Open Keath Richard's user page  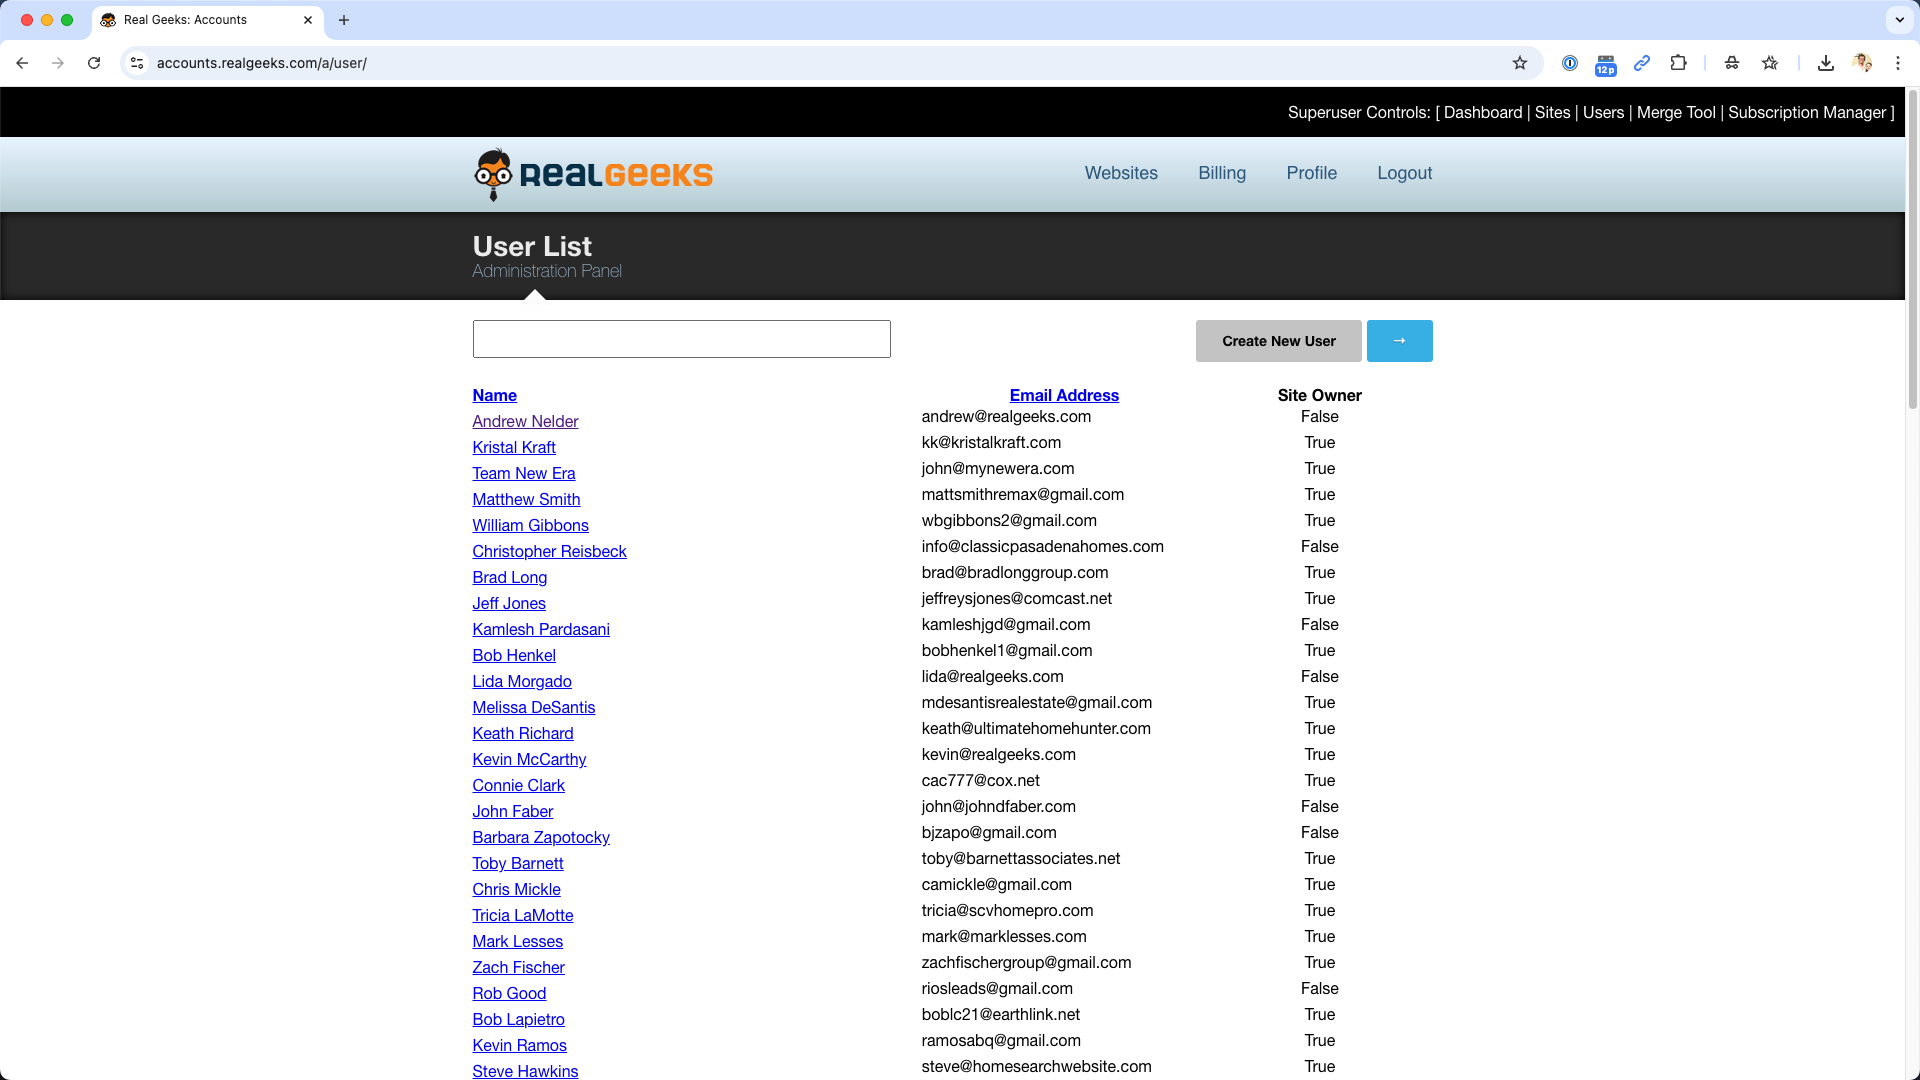click(523, 734)
